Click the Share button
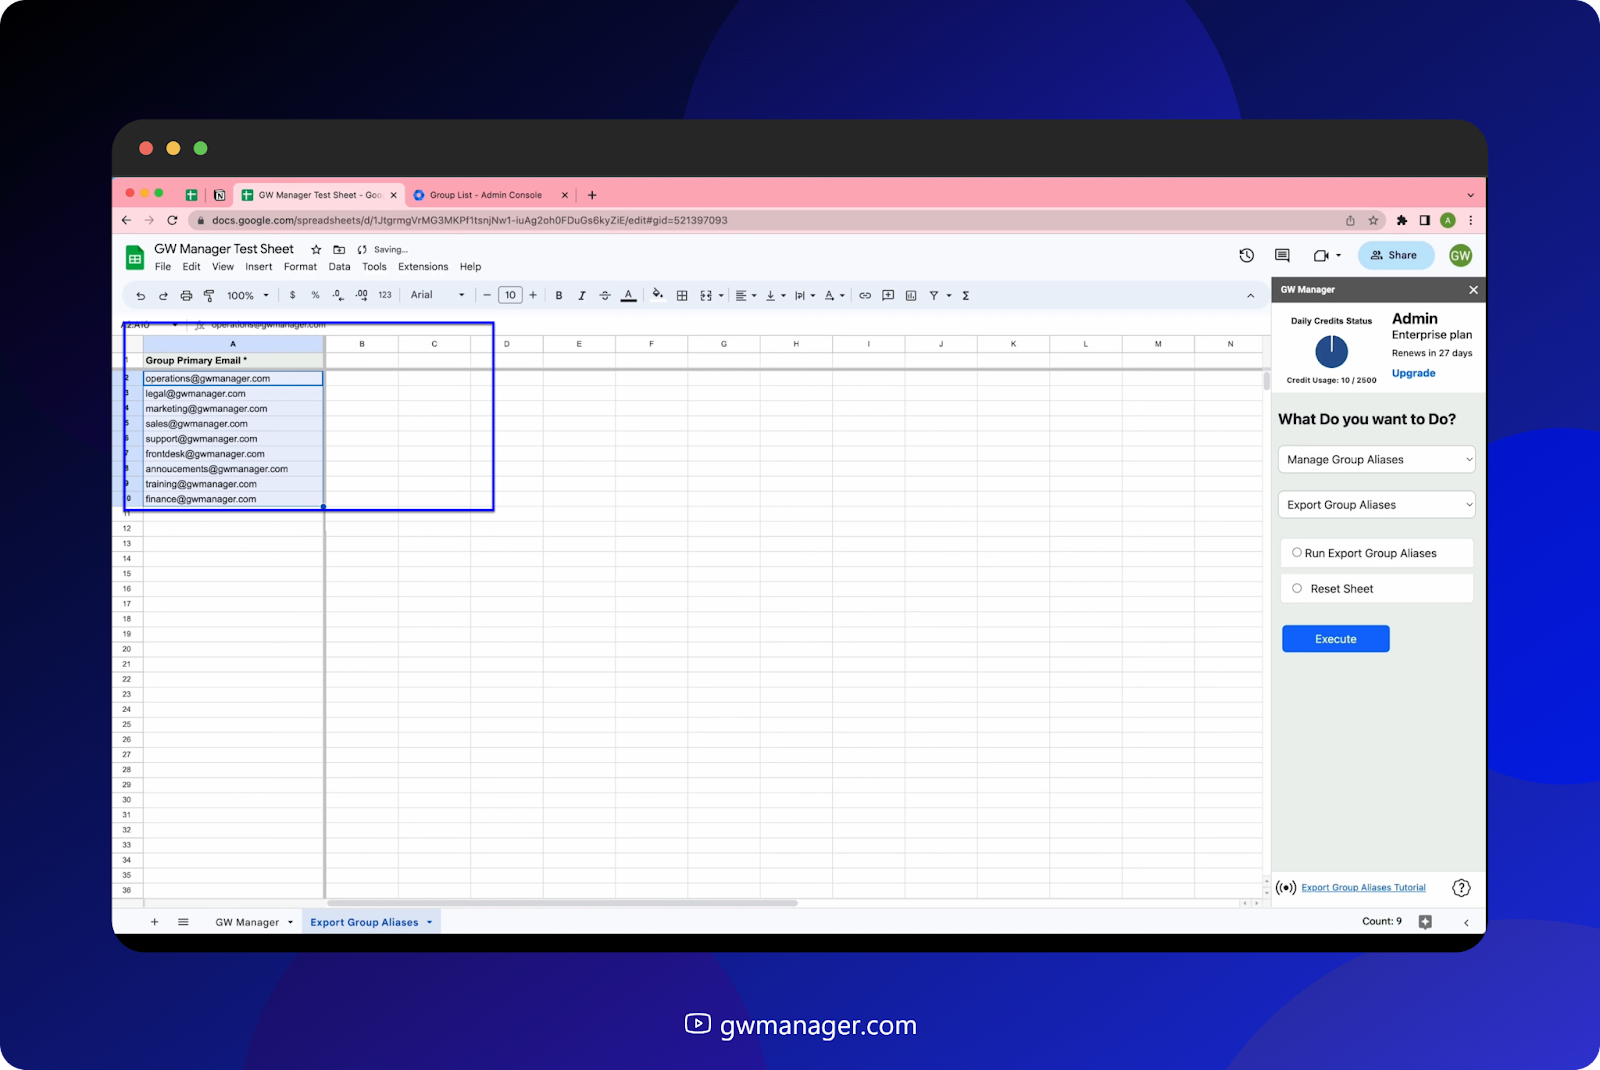The image size is (1600, 1070). pyautogui.click(x=1395, y=255)
